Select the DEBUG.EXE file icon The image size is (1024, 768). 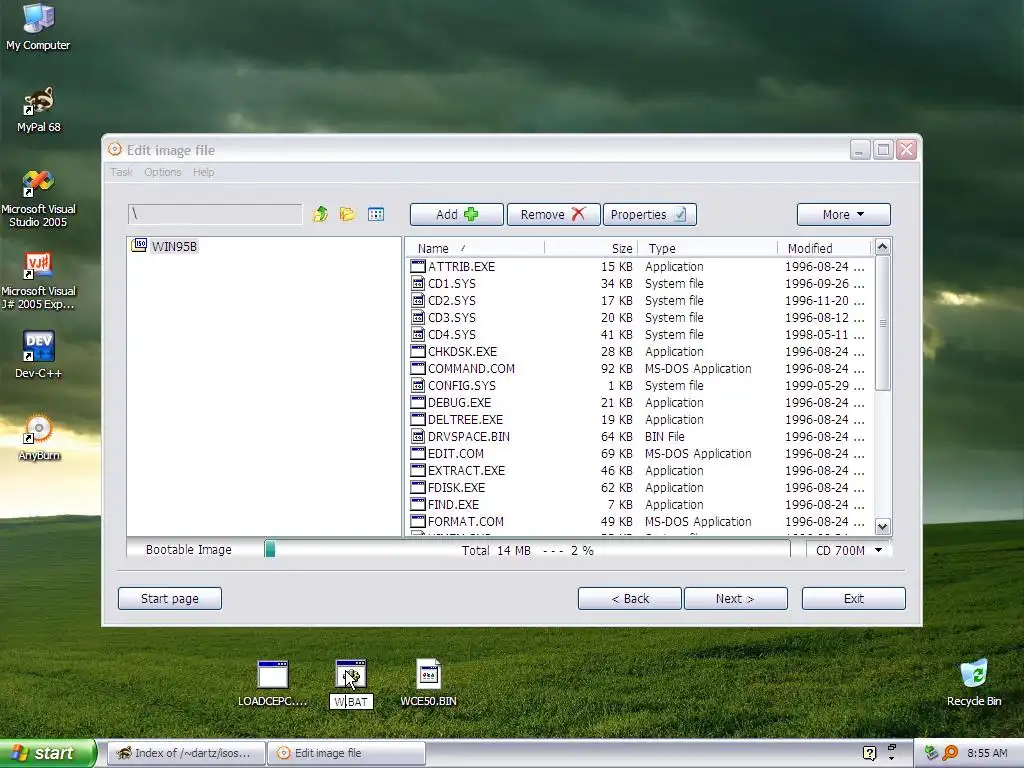(418, 402)
